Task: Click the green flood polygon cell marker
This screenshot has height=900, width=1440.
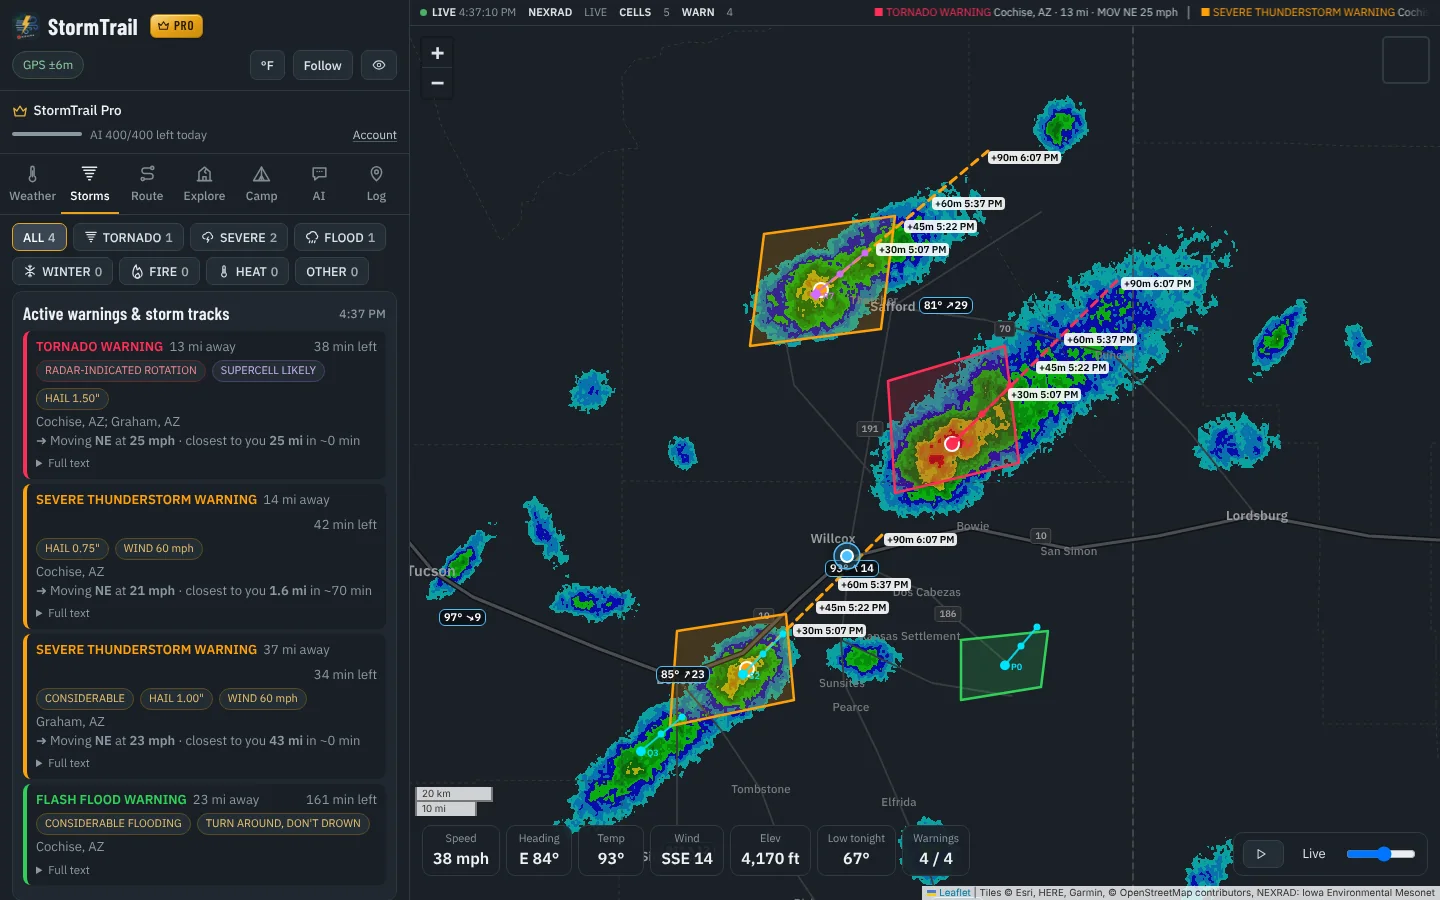Action: click(1005, 665)
